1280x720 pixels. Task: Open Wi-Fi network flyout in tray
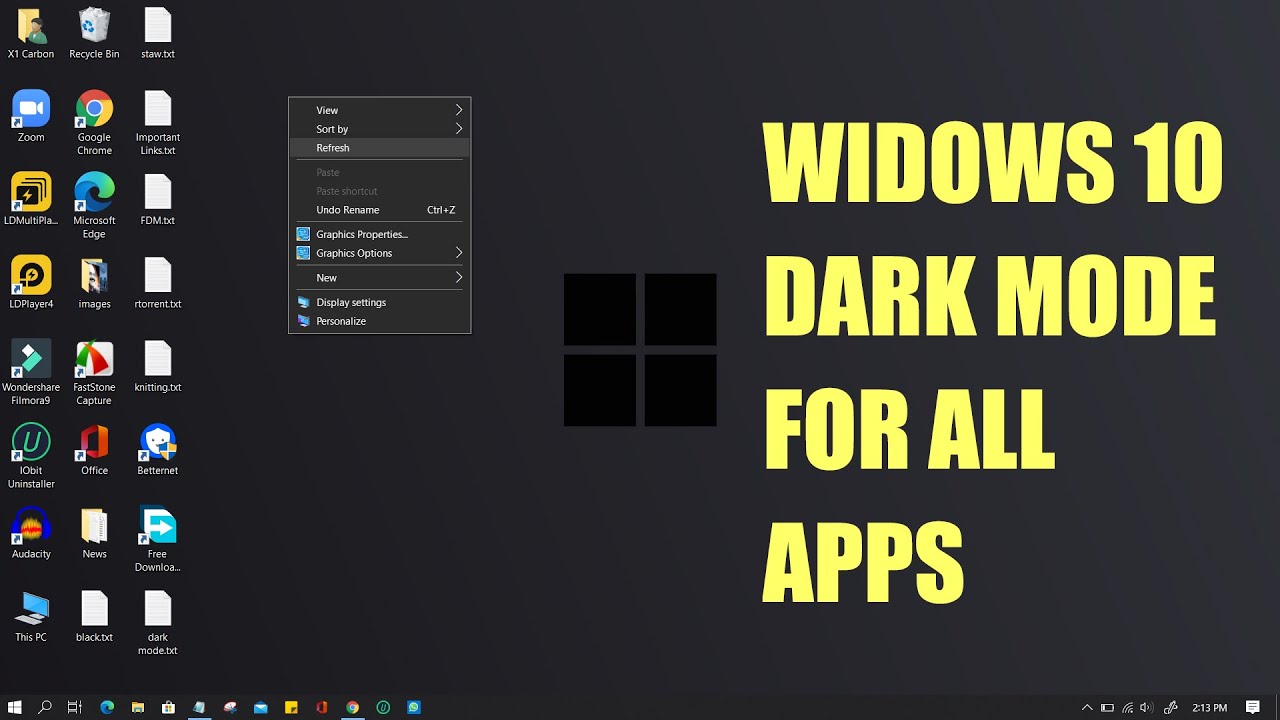coord(1127,707)
